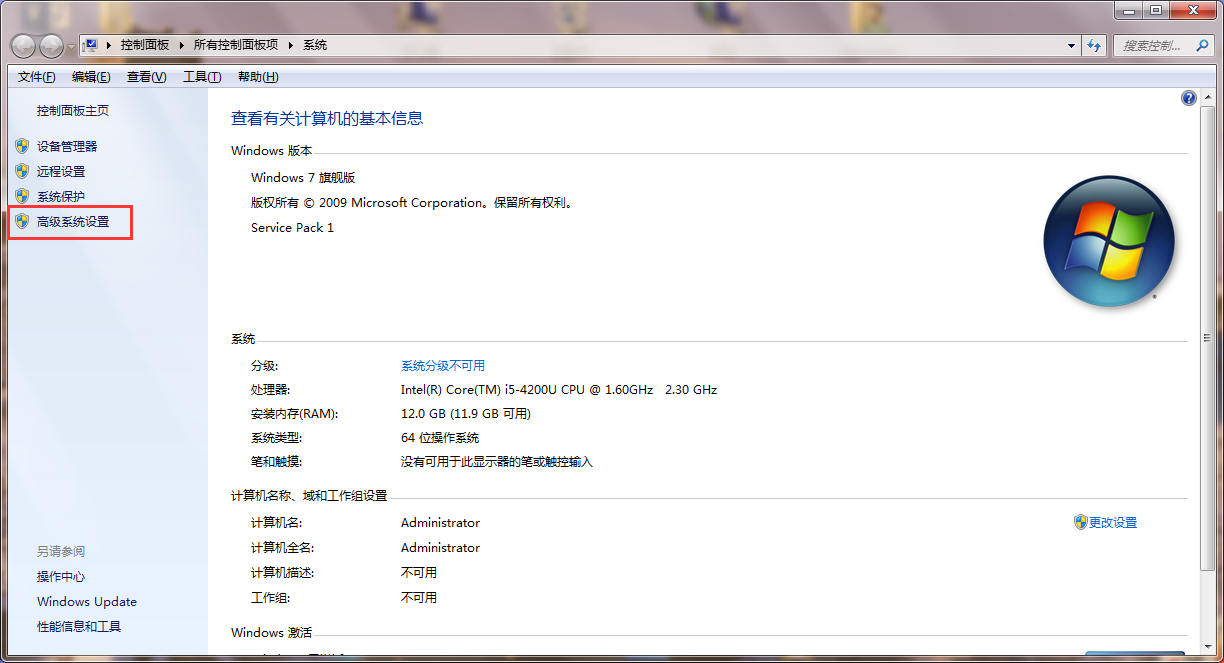Click the Windows logo image
The image size is (1224, 663).
[1109, 241]
